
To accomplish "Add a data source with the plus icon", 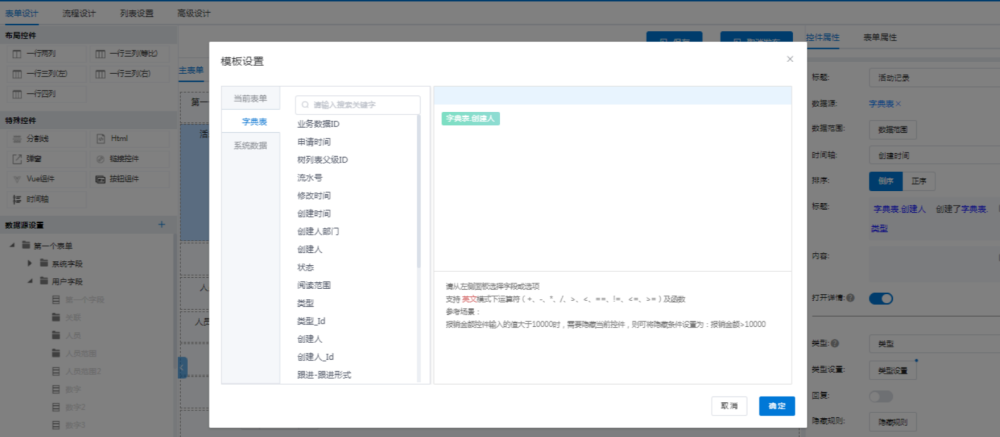I will [162, 225].
